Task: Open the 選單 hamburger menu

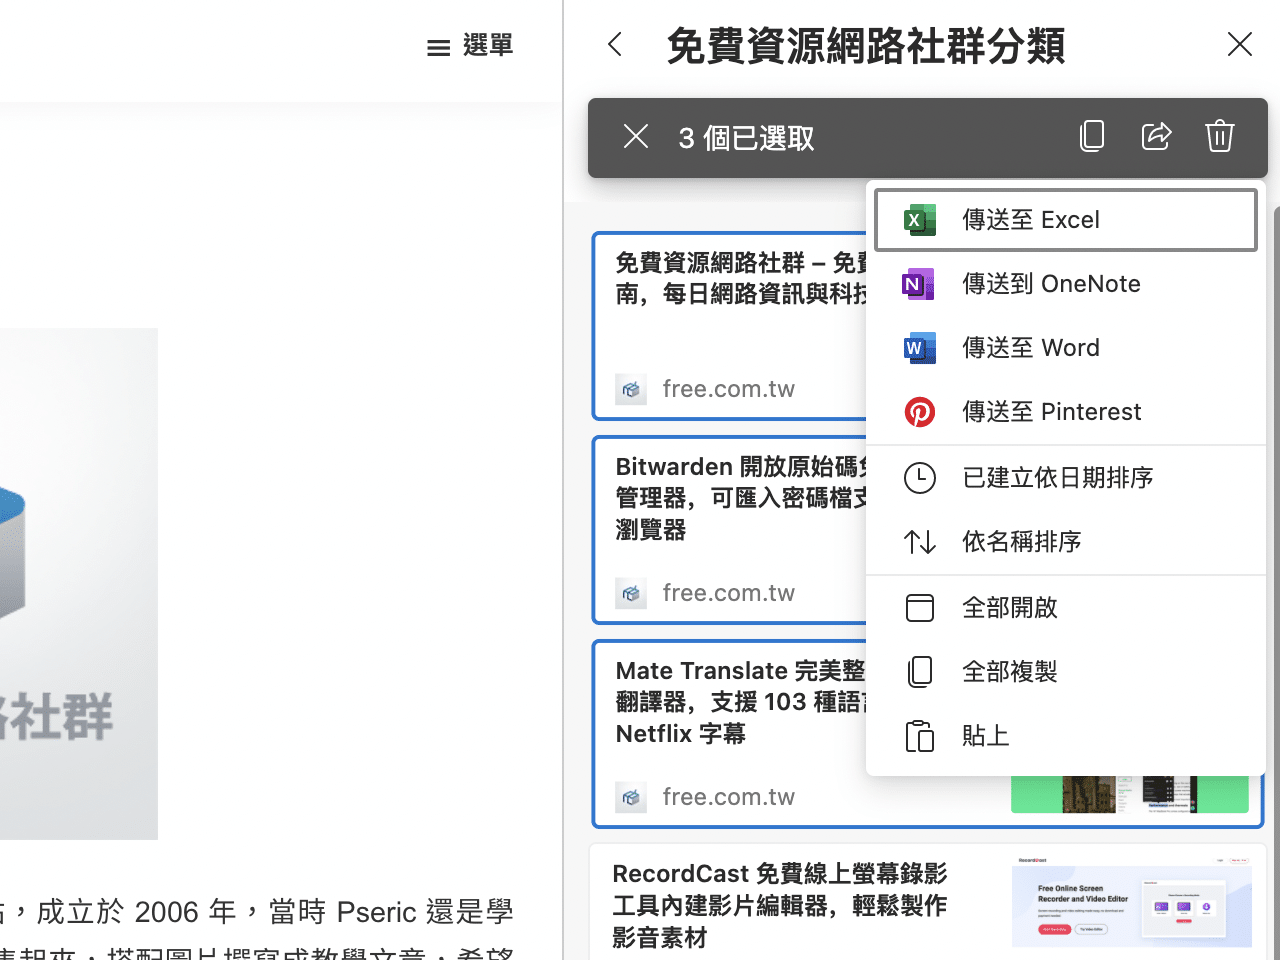Action: (469, 46)
